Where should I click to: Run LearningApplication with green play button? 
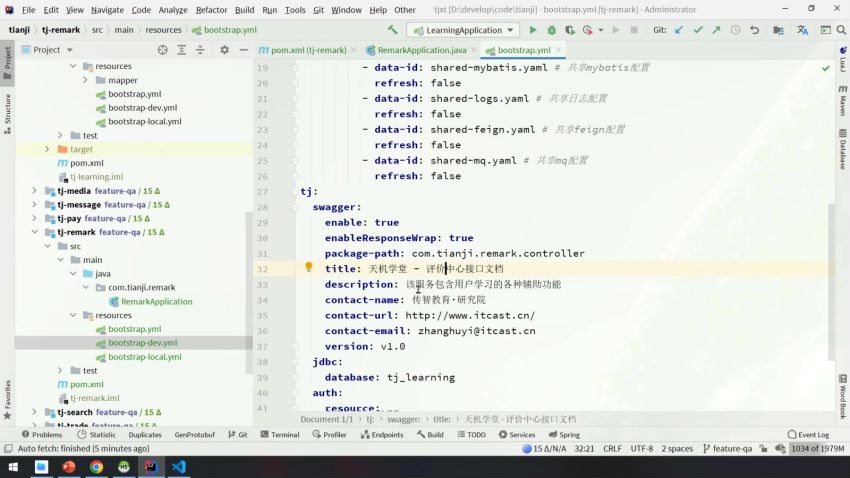(532, 30)
